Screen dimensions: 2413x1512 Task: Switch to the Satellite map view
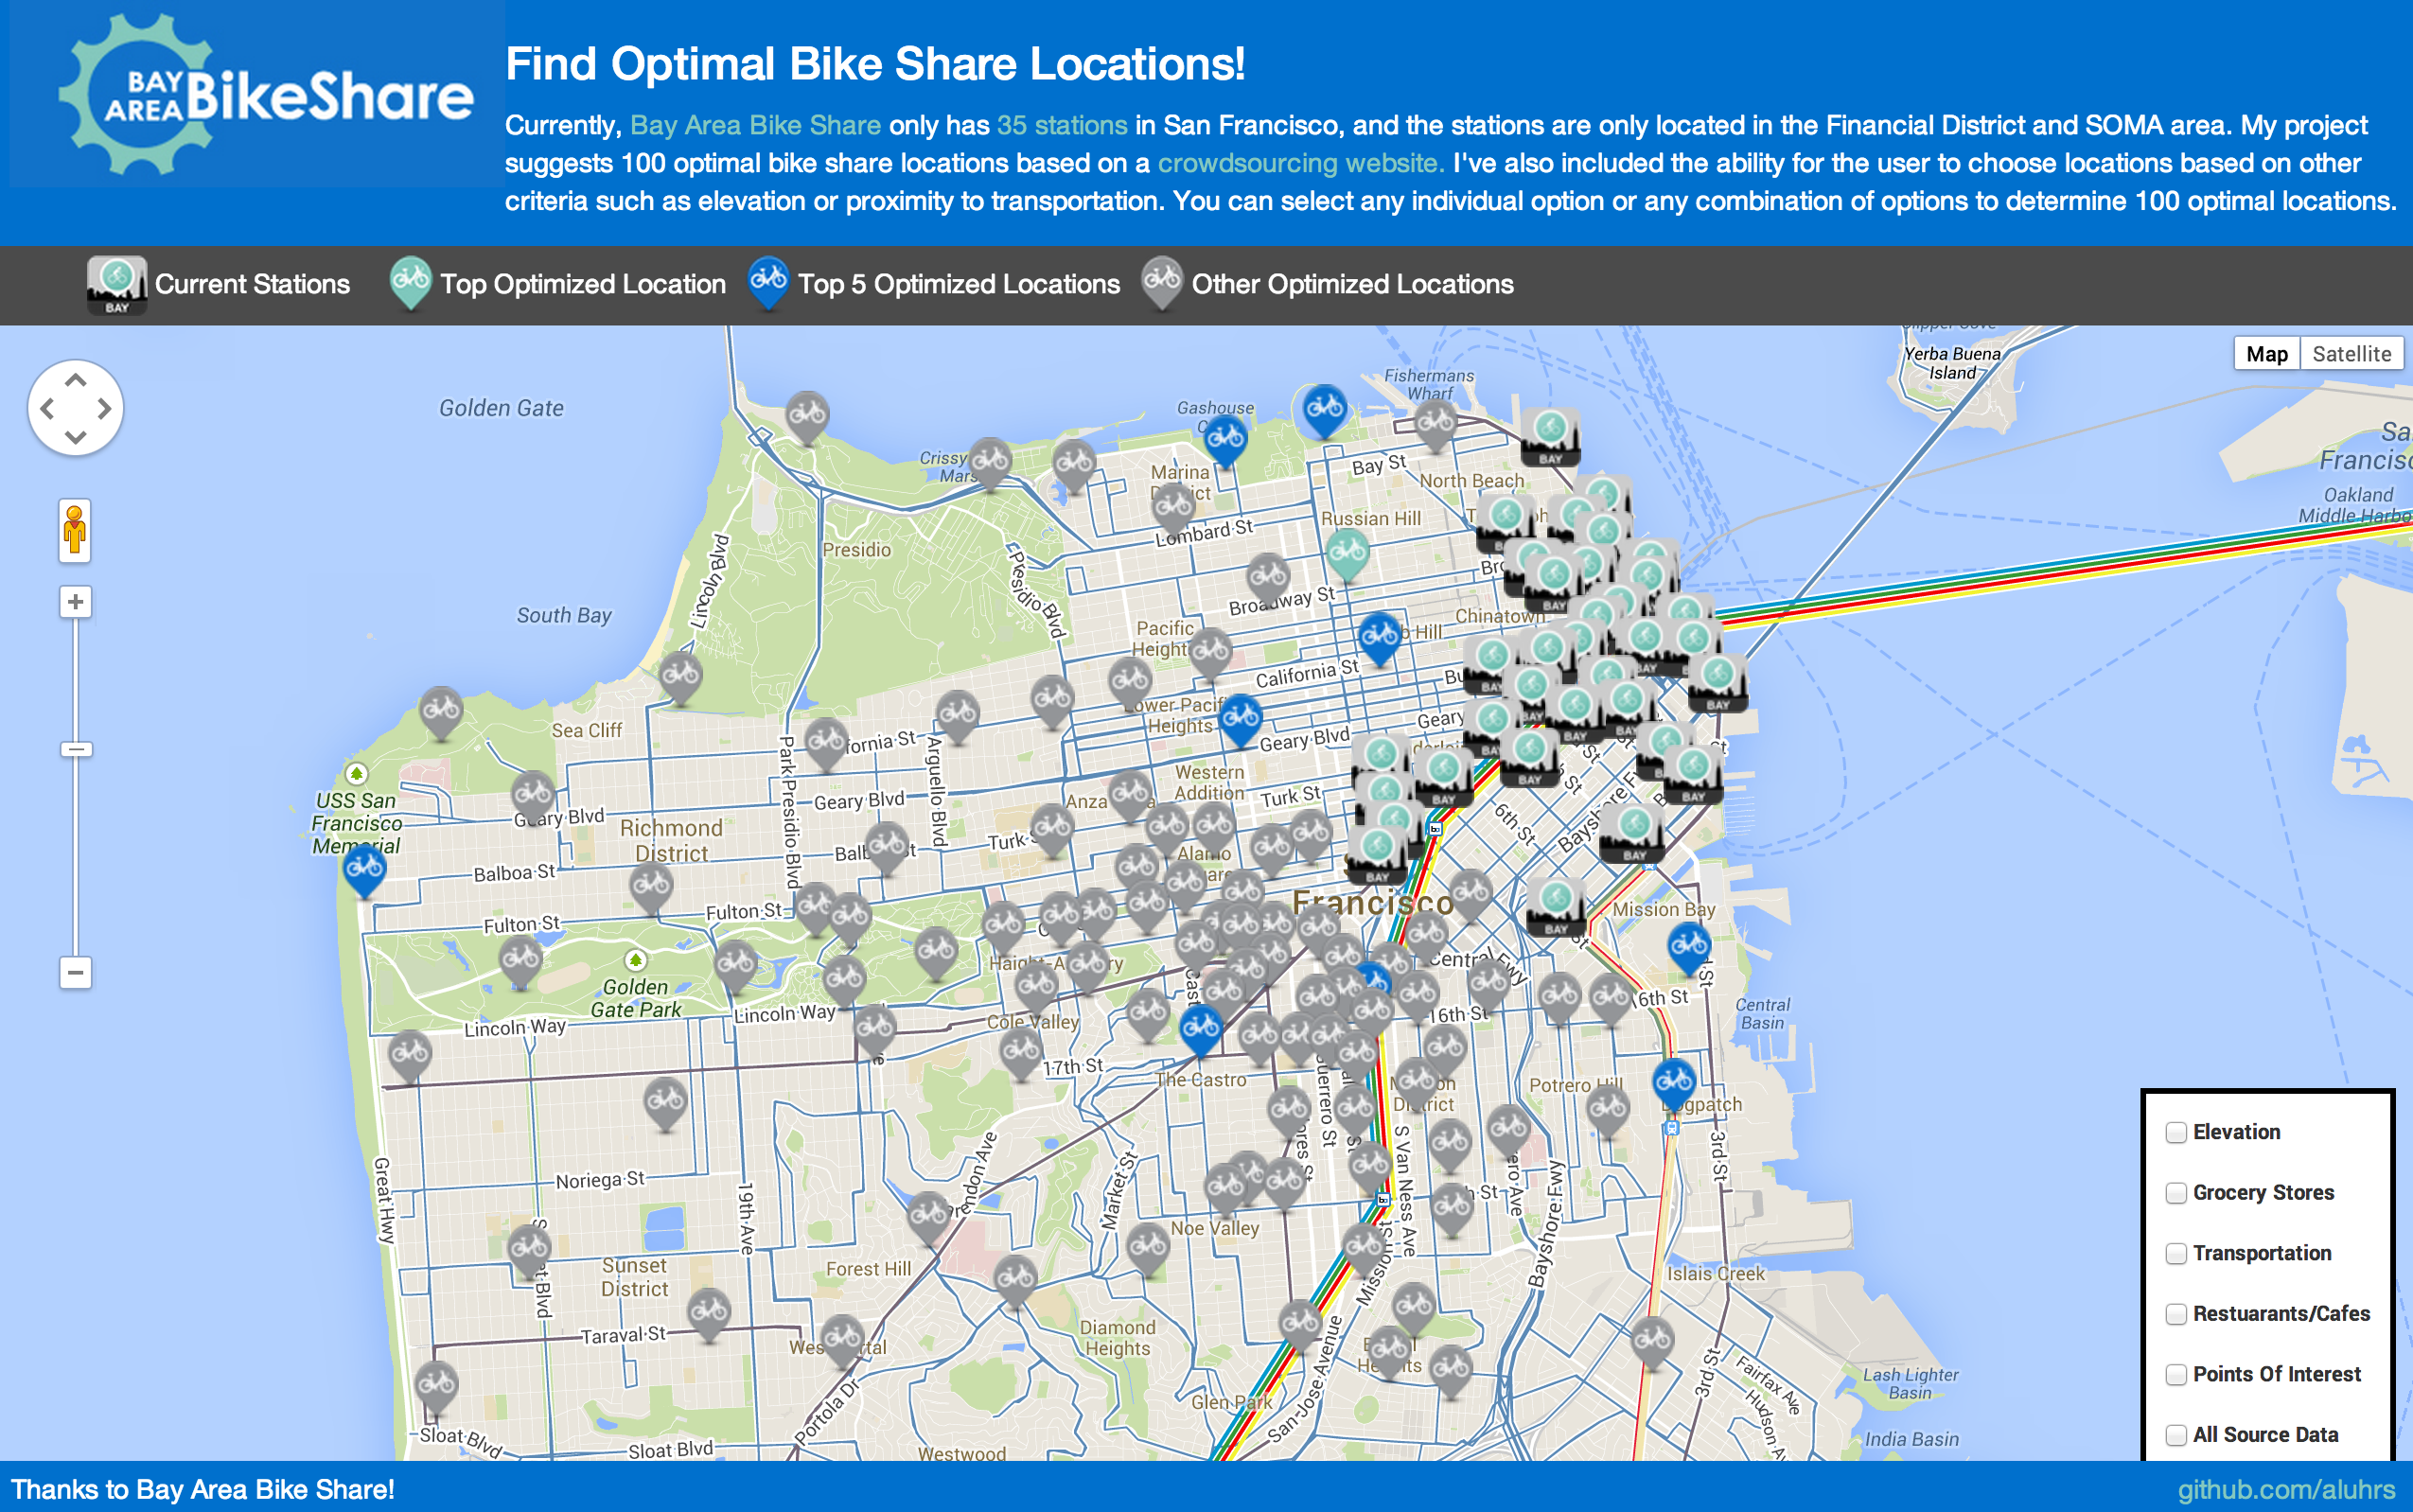pos(2352,353)
